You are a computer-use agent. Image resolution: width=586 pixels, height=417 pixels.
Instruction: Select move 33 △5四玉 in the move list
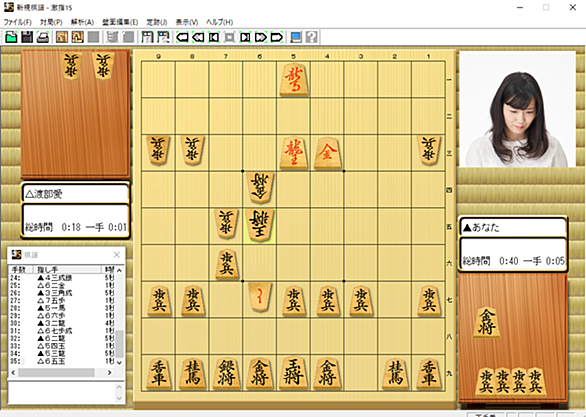click(62, 346)
